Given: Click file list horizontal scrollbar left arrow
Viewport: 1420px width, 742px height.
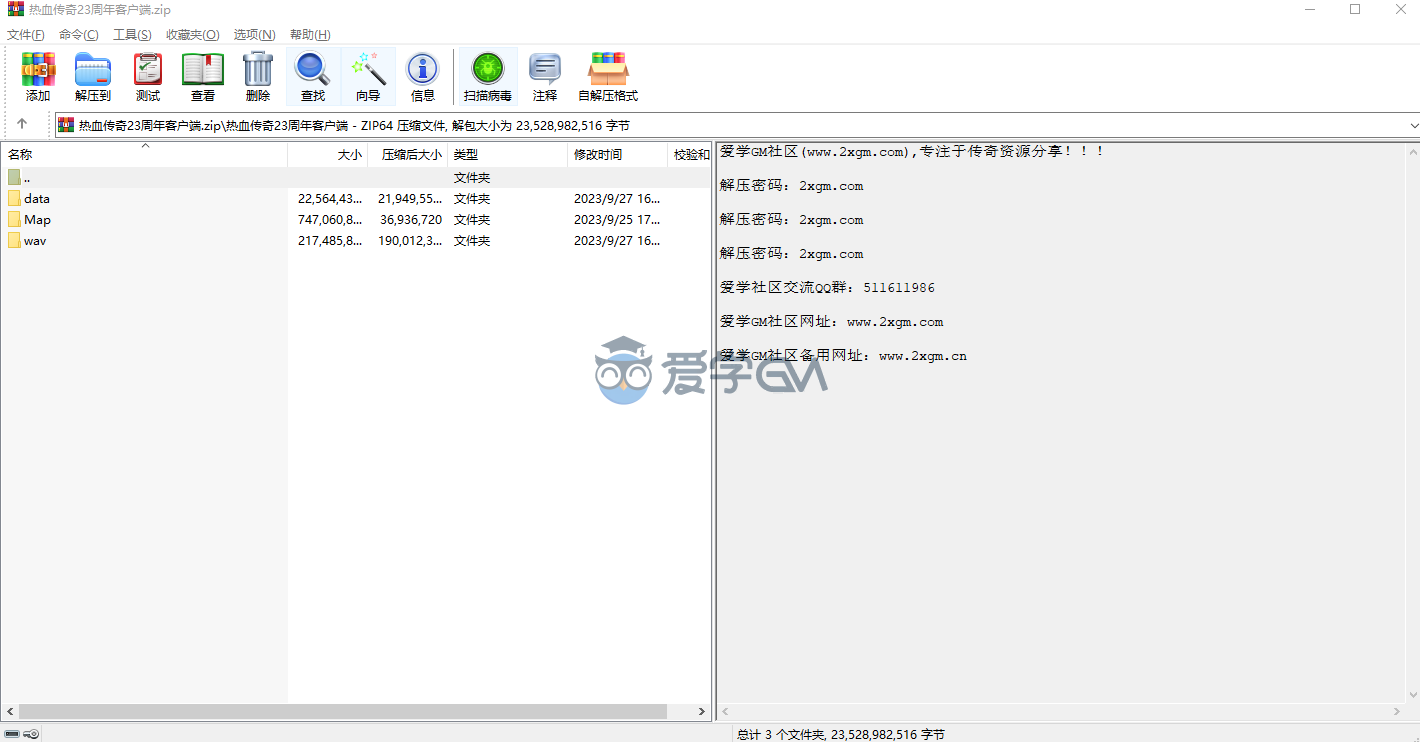Looking at the screenshot, I should 9,711.
